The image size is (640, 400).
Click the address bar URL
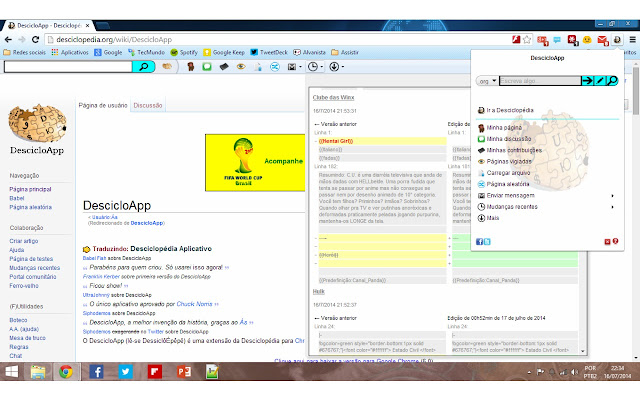tap(114, 40)
